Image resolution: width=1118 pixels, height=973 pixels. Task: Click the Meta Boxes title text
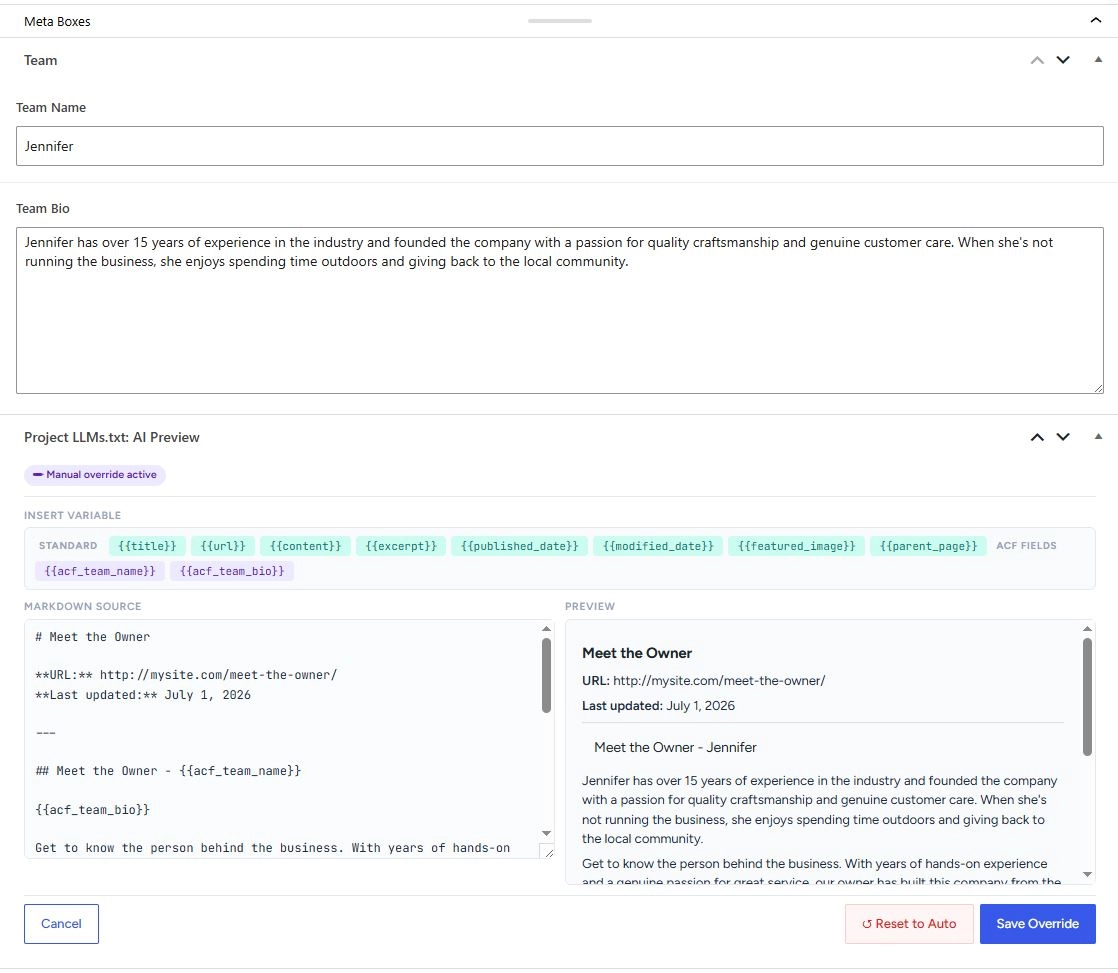coord(57,21)
